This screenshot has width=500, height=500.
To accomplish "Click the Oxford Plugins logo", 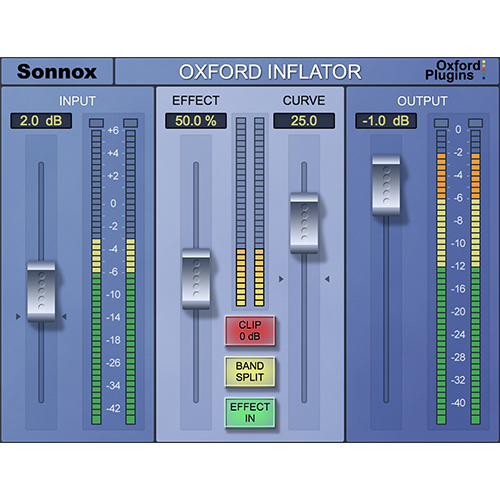I will point(455,70).
